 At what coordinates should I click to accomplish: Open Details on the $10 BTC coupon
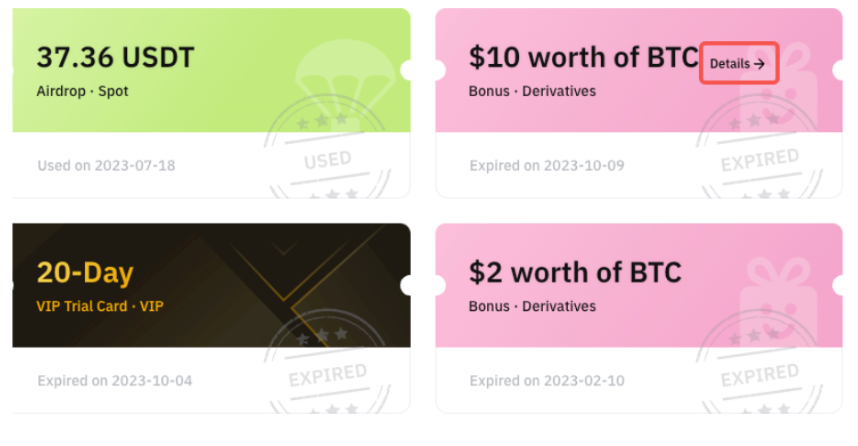[738, 63]
